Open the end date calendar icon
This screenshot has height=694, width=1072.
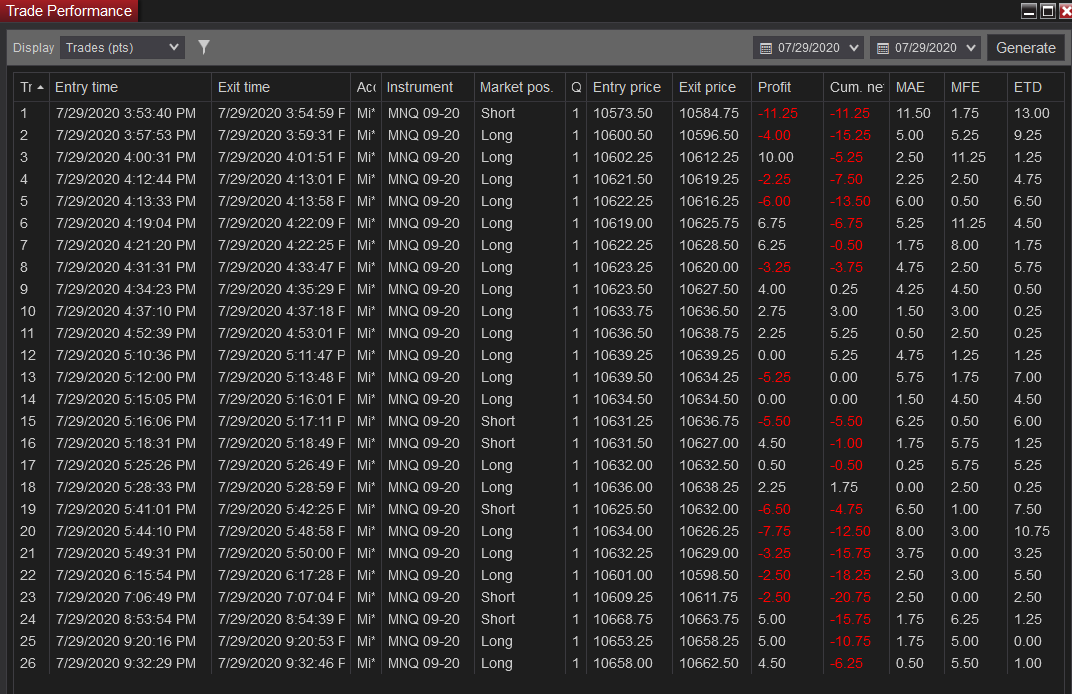click(x=883, y=48)
